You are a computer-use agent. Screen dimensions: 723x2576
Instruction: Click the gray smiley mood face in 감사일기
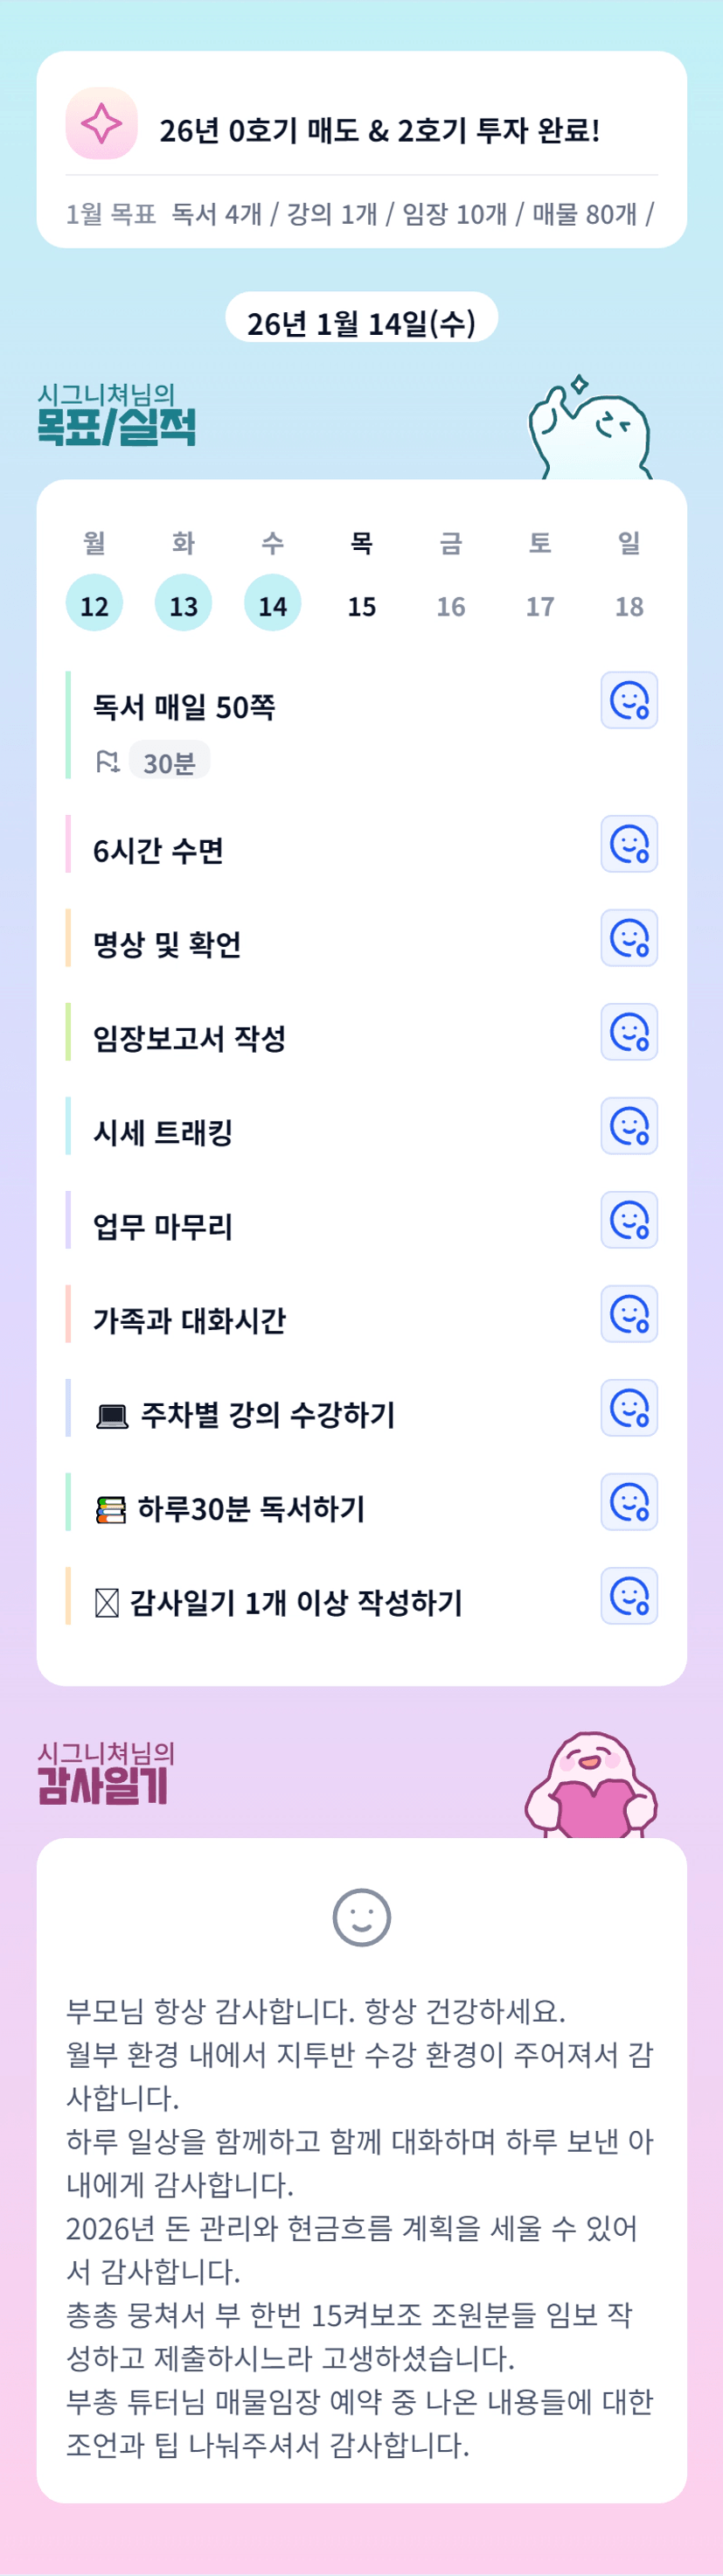(x=361, y=1917)
